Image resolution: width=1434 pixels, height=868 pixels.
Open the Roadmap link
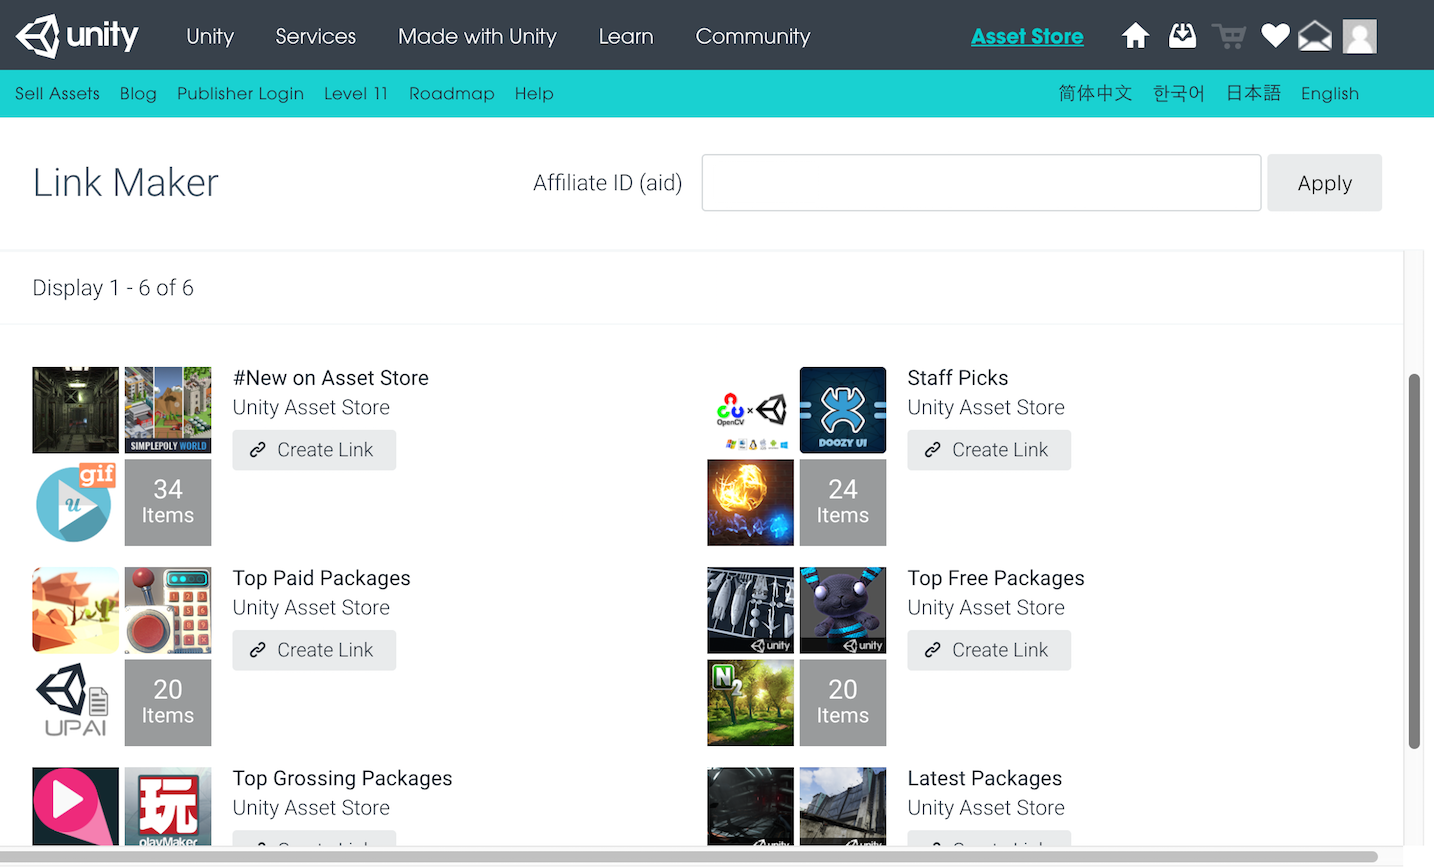452,93
